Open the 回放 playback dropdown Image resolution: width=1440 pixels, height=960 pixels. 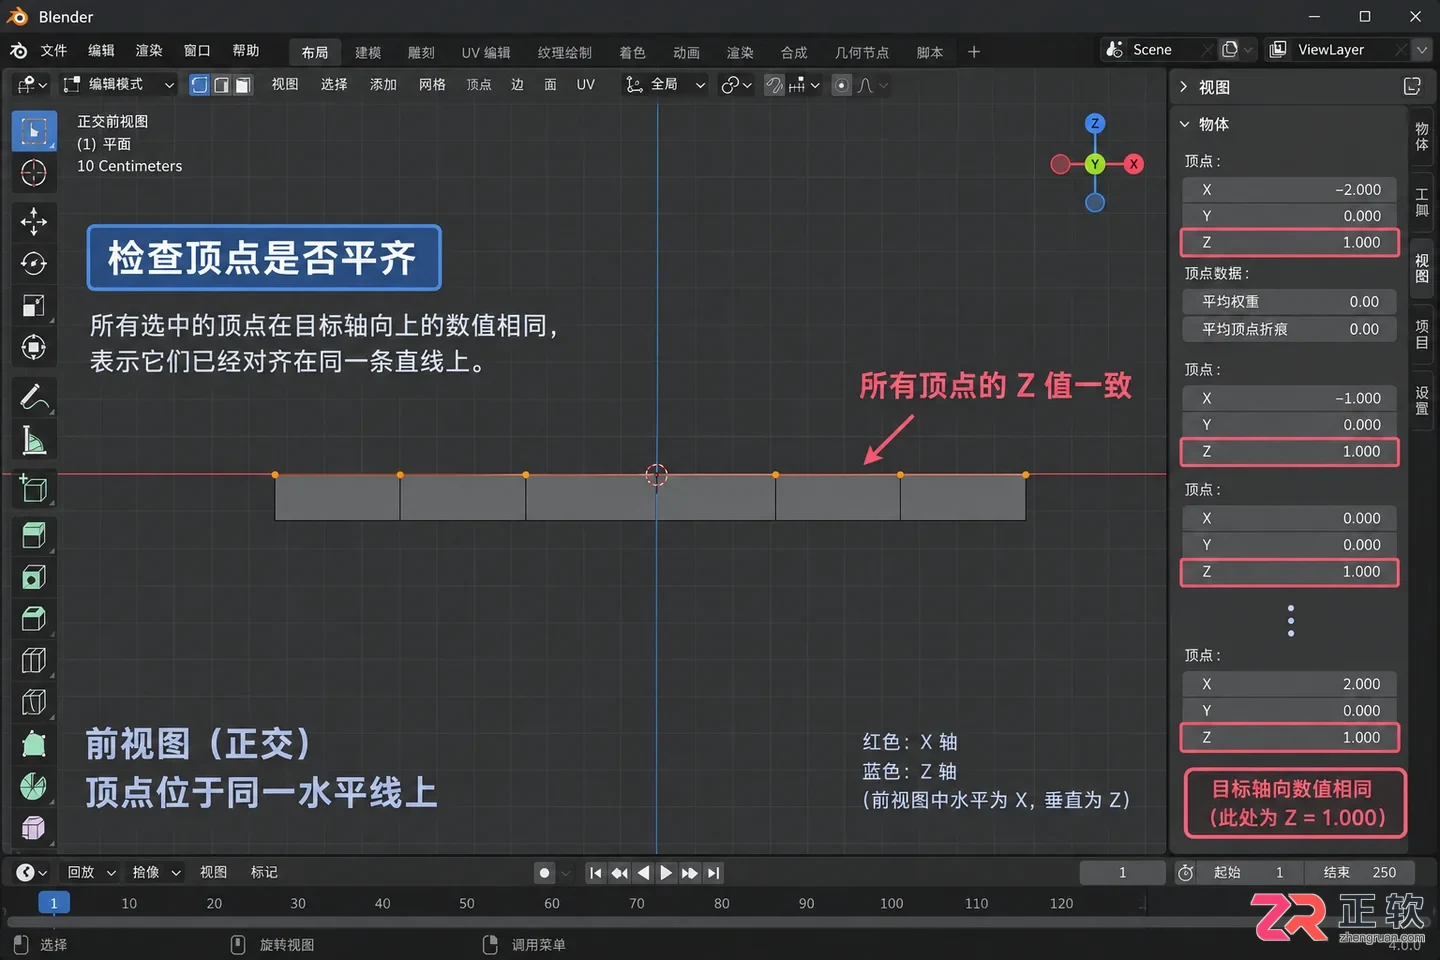(x=91, y=873)
